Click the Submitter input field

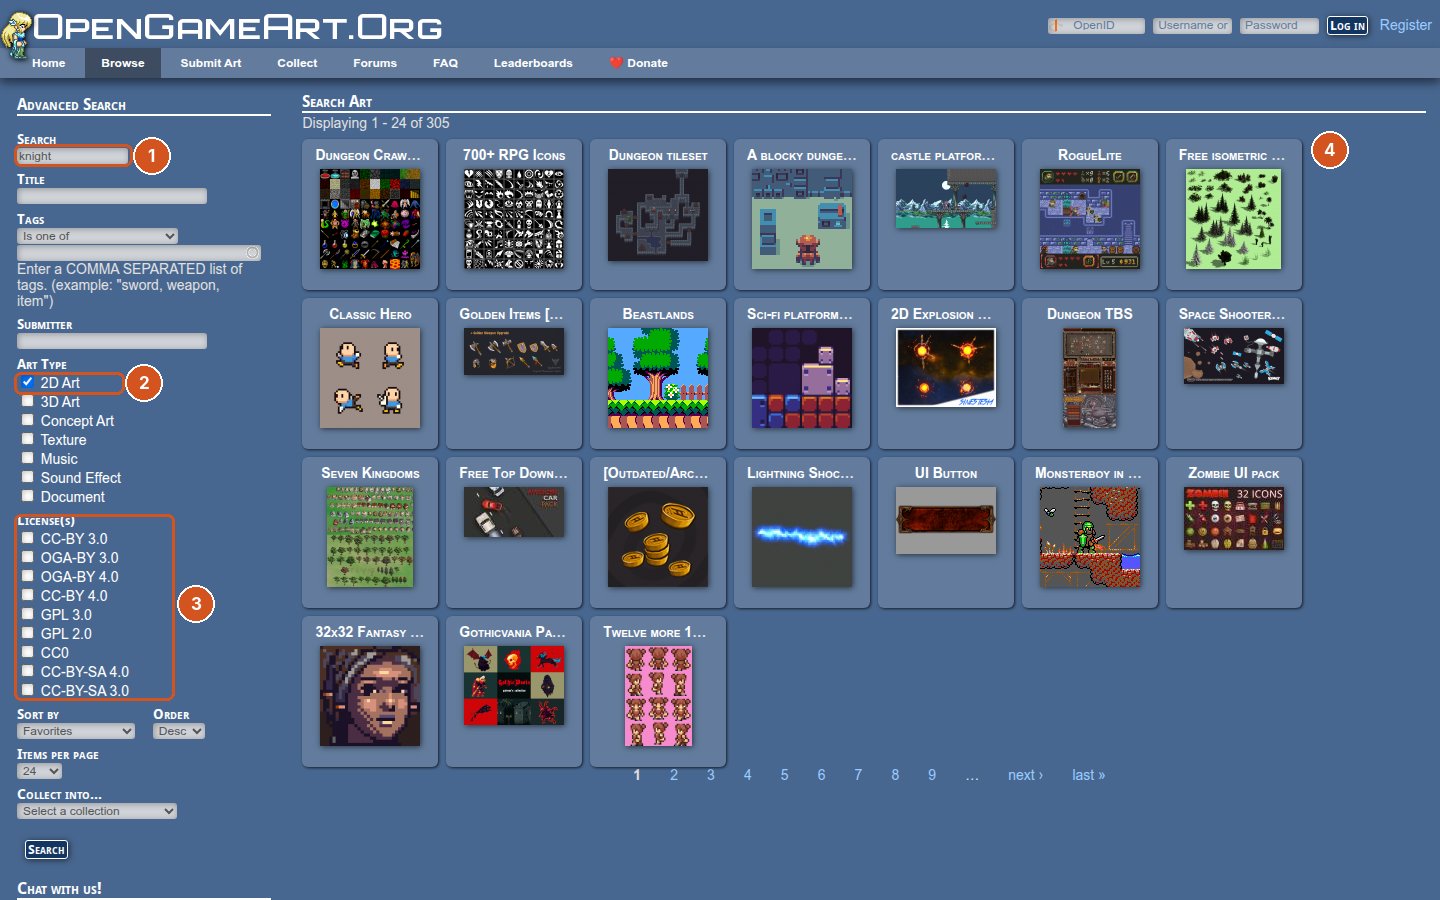[x=112, y=341]
